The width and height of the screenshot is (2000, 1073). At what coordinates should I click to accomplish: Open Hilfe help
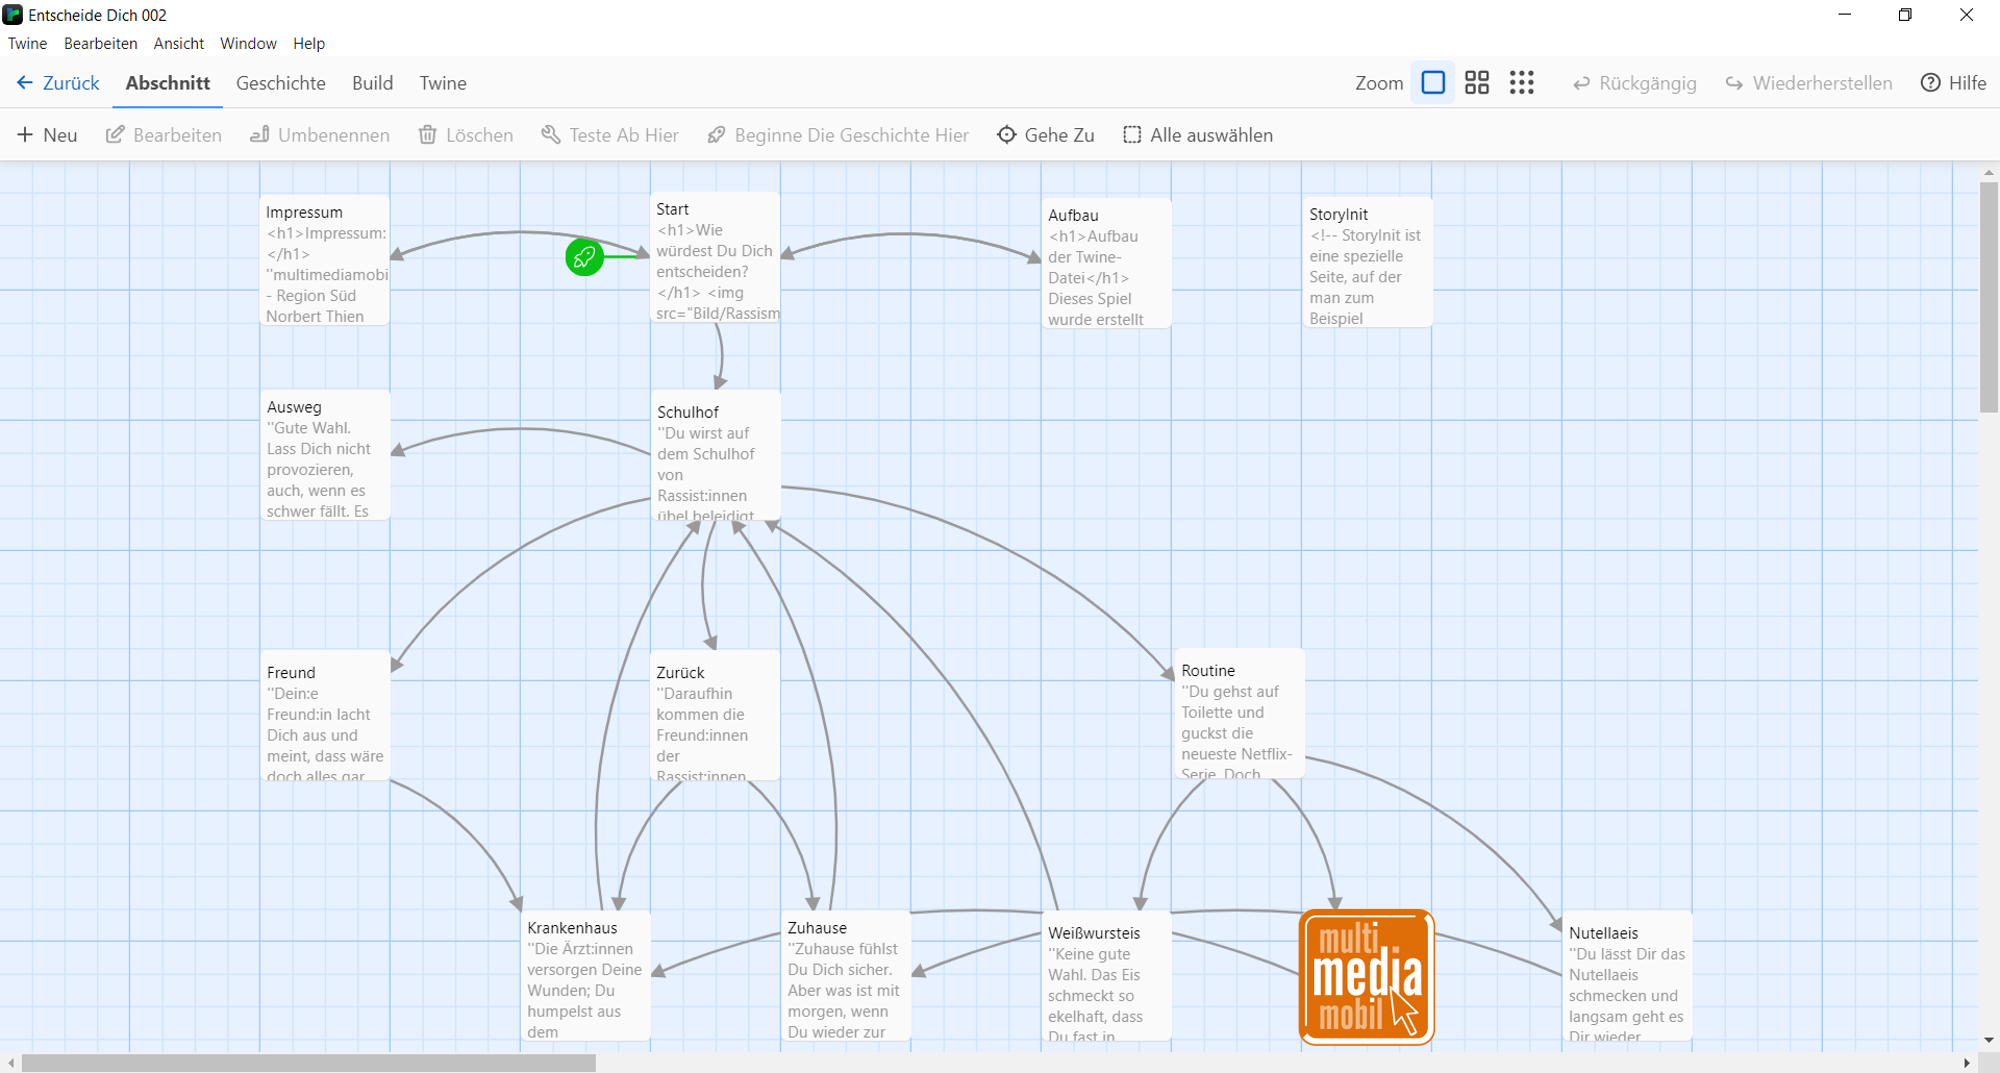tap(1954, 83)
